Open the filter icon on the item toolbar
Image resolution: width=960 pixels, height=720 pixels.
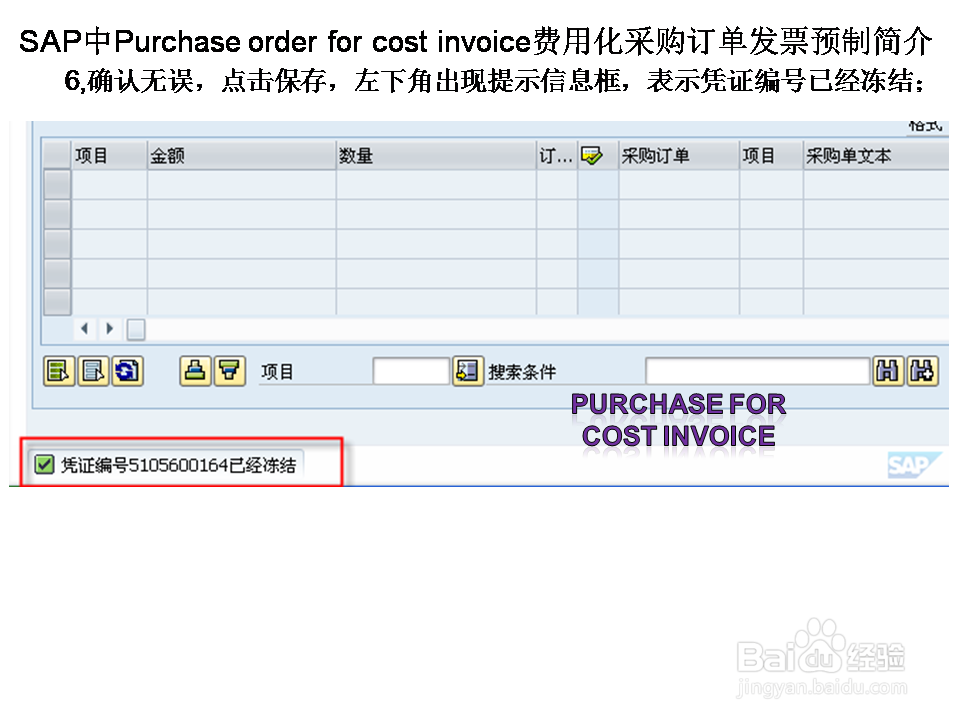(x=232, y=371)
